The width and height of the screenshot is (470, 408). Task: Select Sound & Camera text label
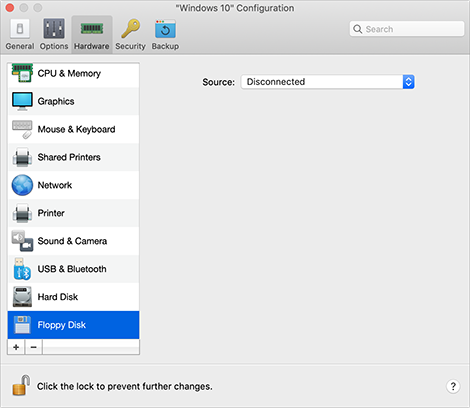[72, 241]
